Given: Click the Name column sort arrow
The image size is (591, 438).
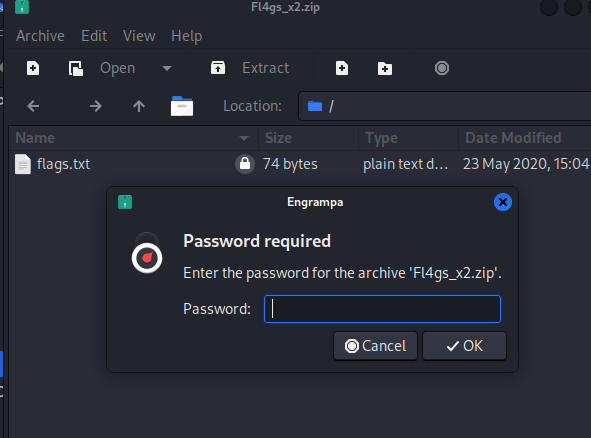Looking at the screenshot, I should (244, 138).
